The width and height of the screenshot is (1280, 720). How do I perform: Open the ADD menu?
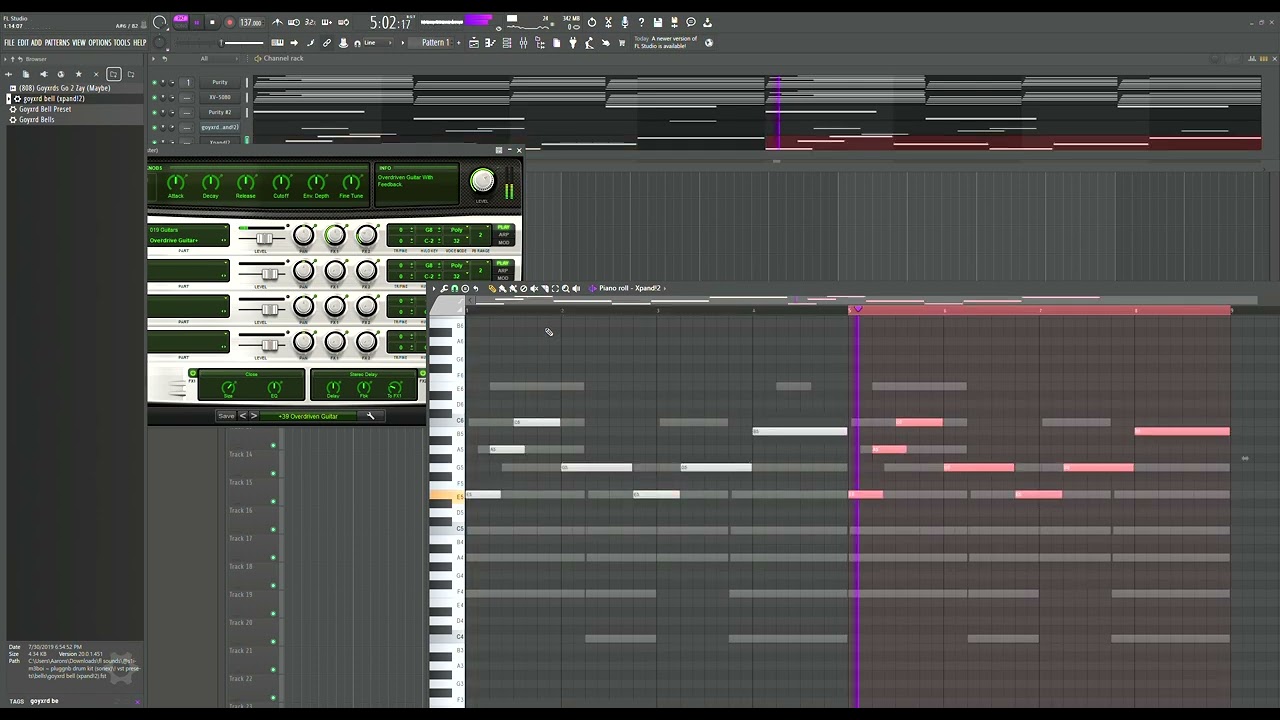(36, 43)
